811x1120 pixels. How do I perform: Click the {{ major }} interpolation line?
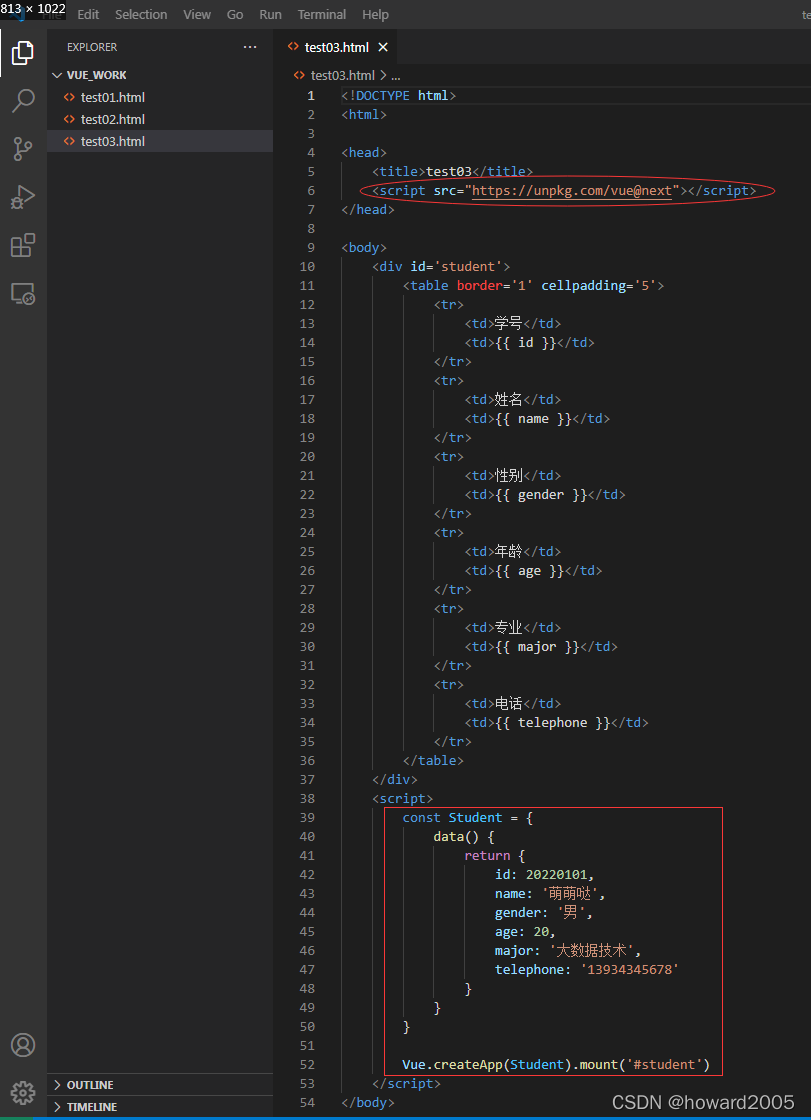pos(541,647)
